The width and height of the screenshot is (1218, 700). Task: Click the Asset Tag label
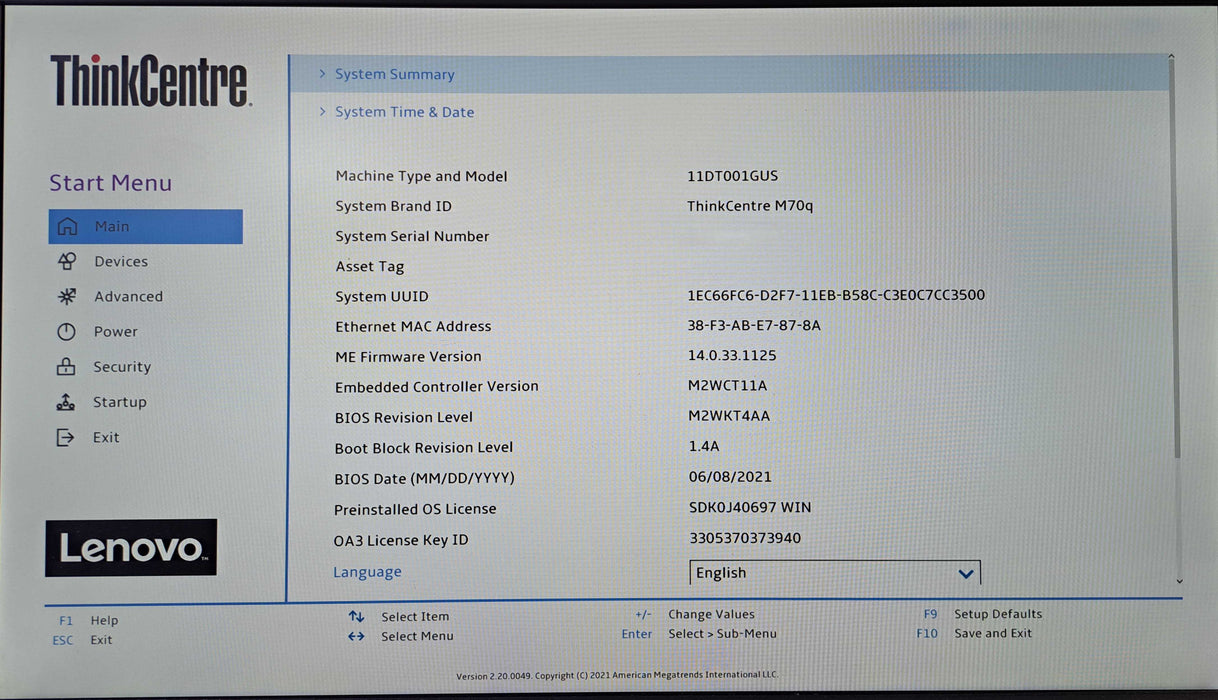[x=370, y=267]
